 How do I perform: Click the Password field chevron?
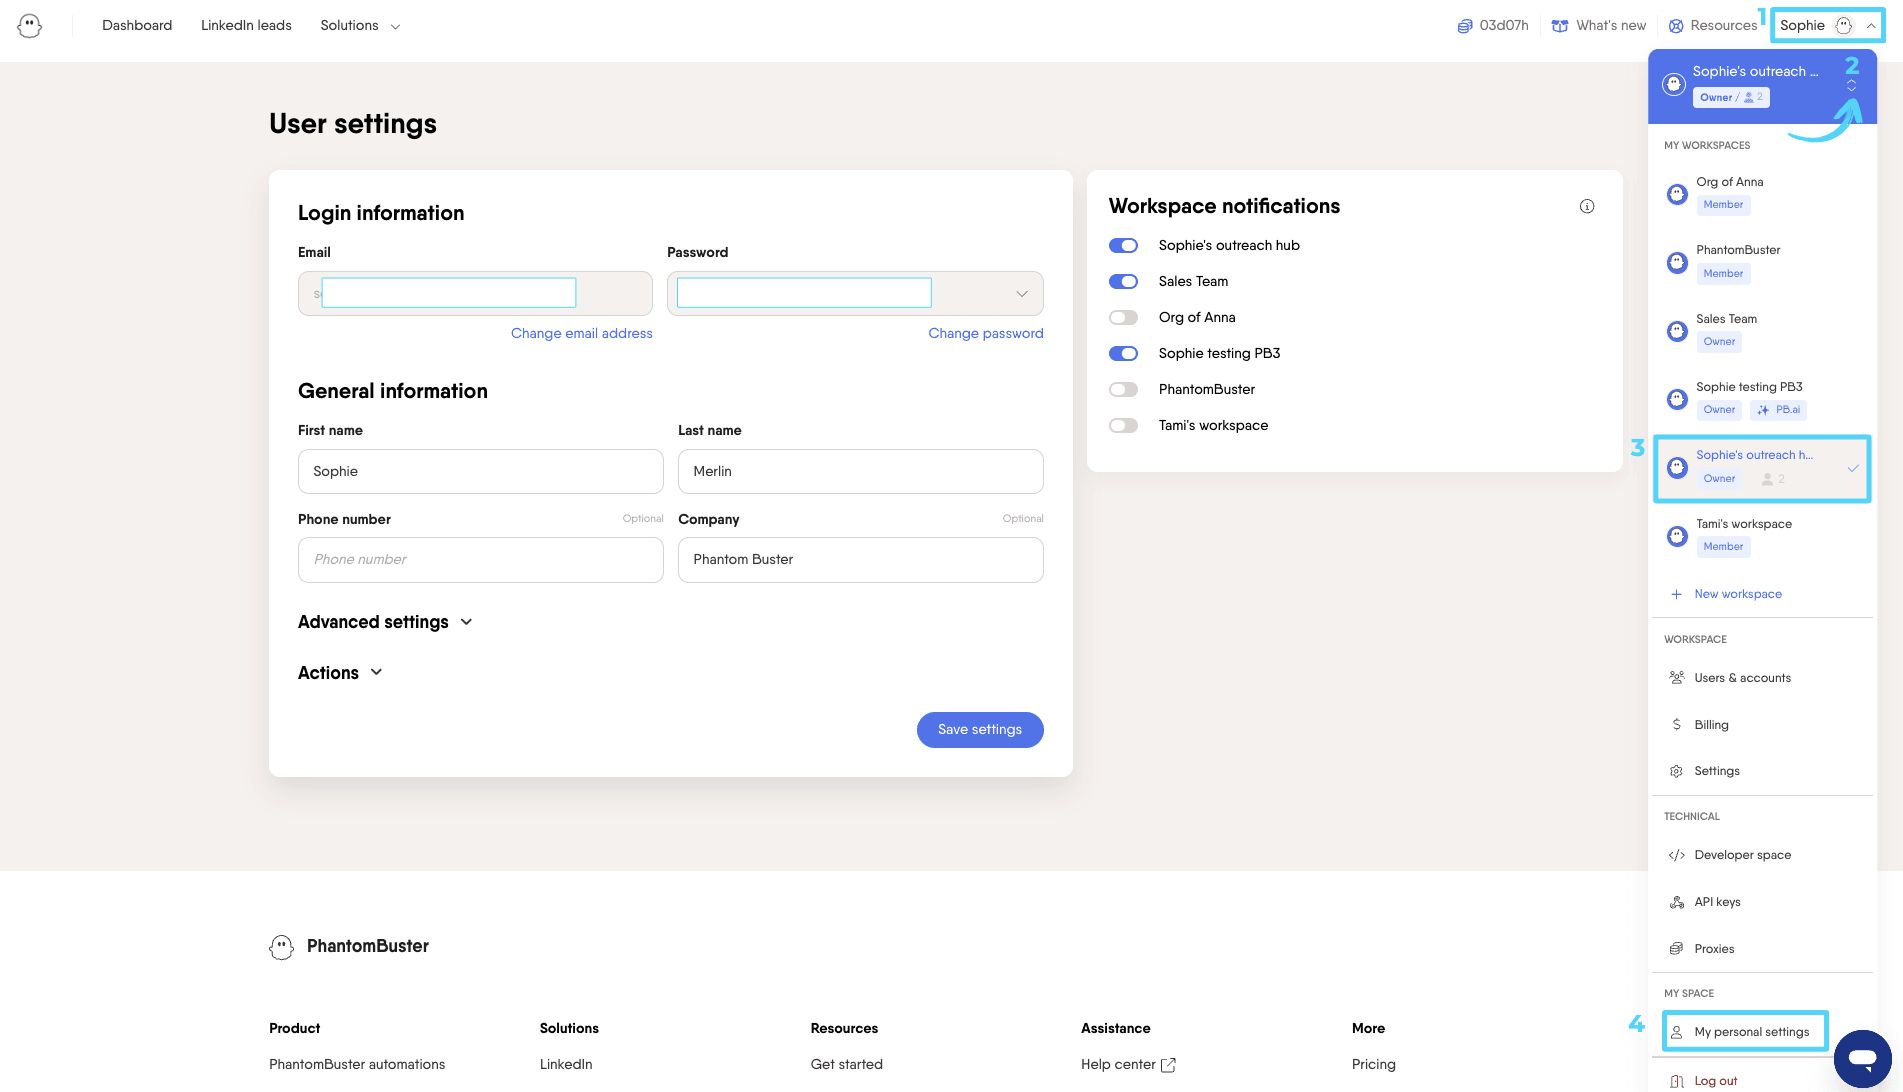click(x=1022, y=294)
